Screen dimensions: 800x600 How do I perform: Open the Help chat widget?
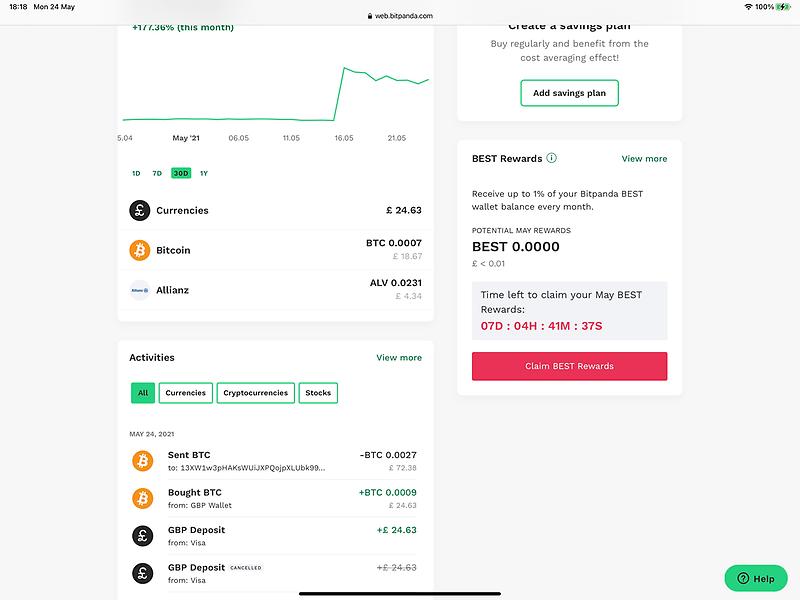(x=756, y=578)
